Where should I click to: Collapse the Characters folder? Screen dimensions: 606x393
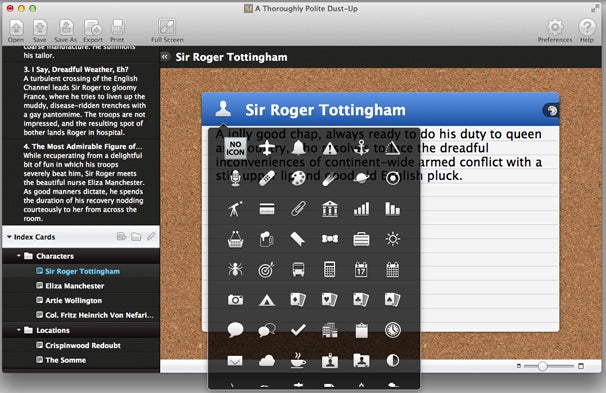(19, 256)
